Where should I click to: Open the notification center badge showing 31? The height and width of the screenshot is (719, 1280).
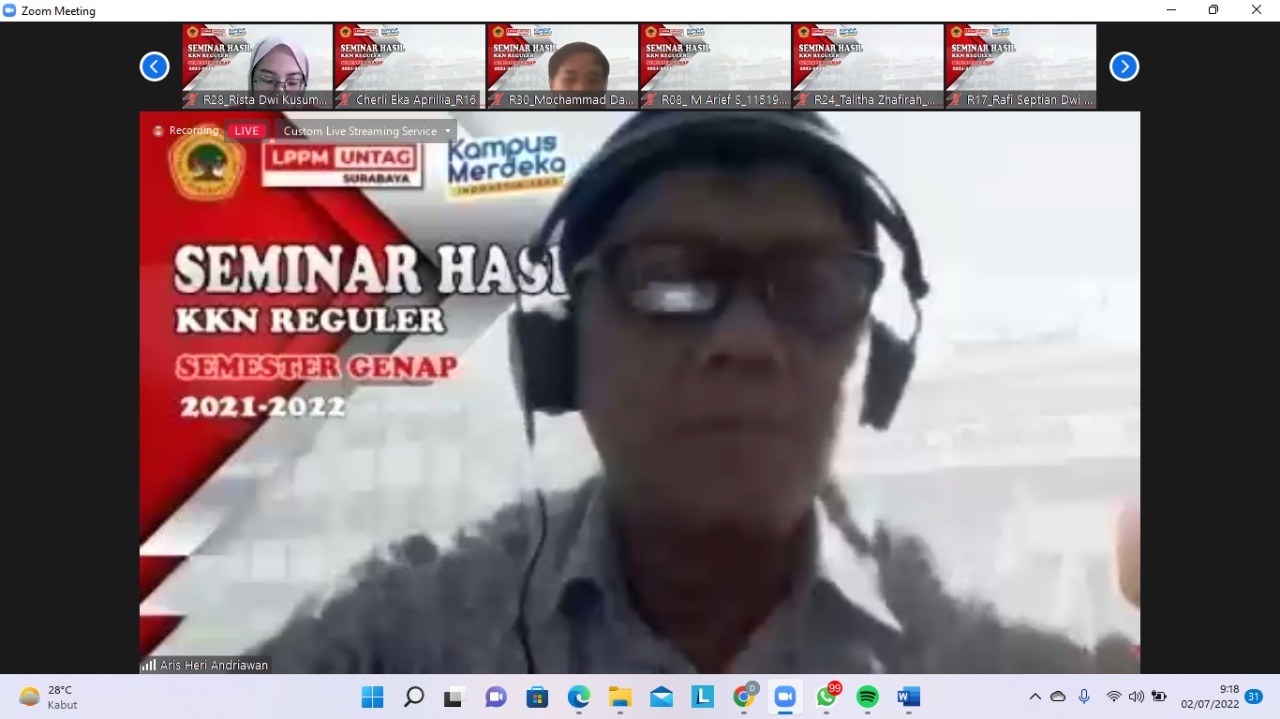click(1253, 697)
